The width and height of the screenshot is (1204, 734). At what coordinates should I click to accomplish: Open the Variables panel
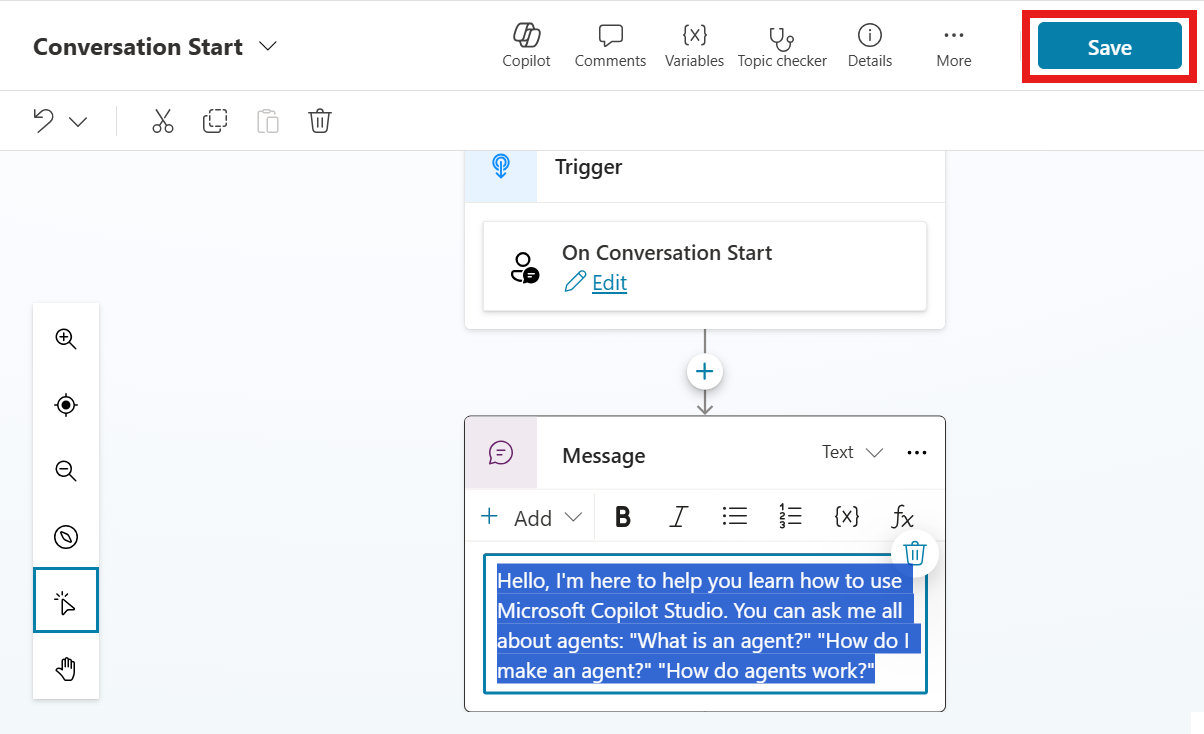pos(694,46)
